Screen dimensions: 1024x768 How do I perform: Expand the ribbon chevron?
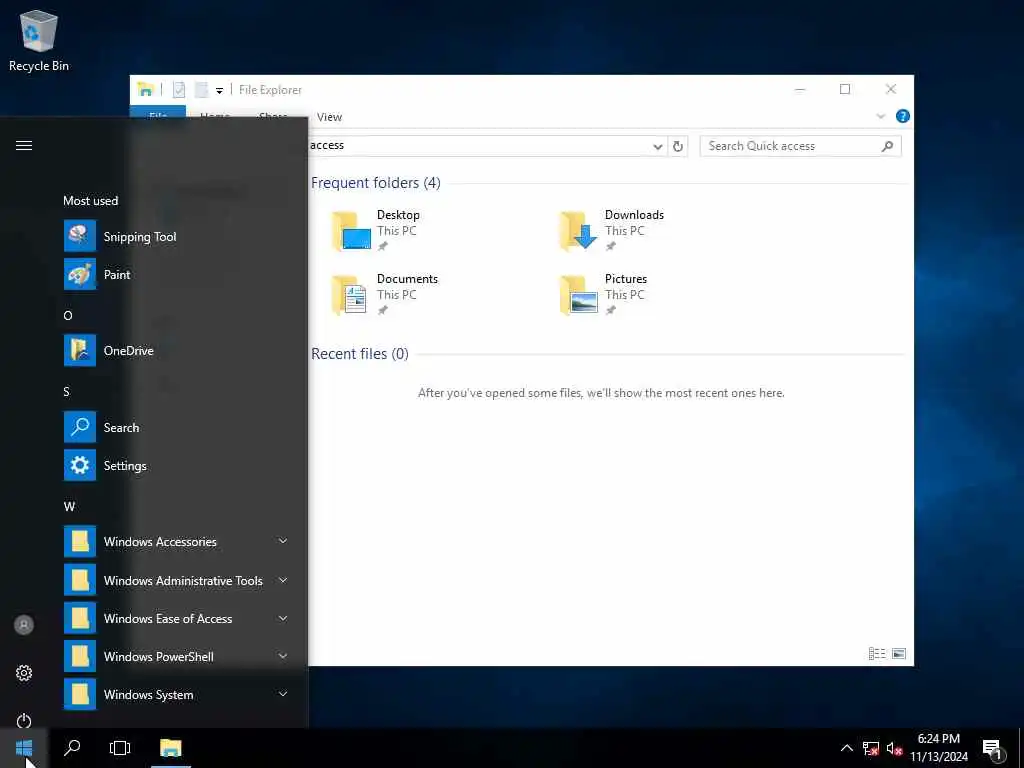coord(880,116)
